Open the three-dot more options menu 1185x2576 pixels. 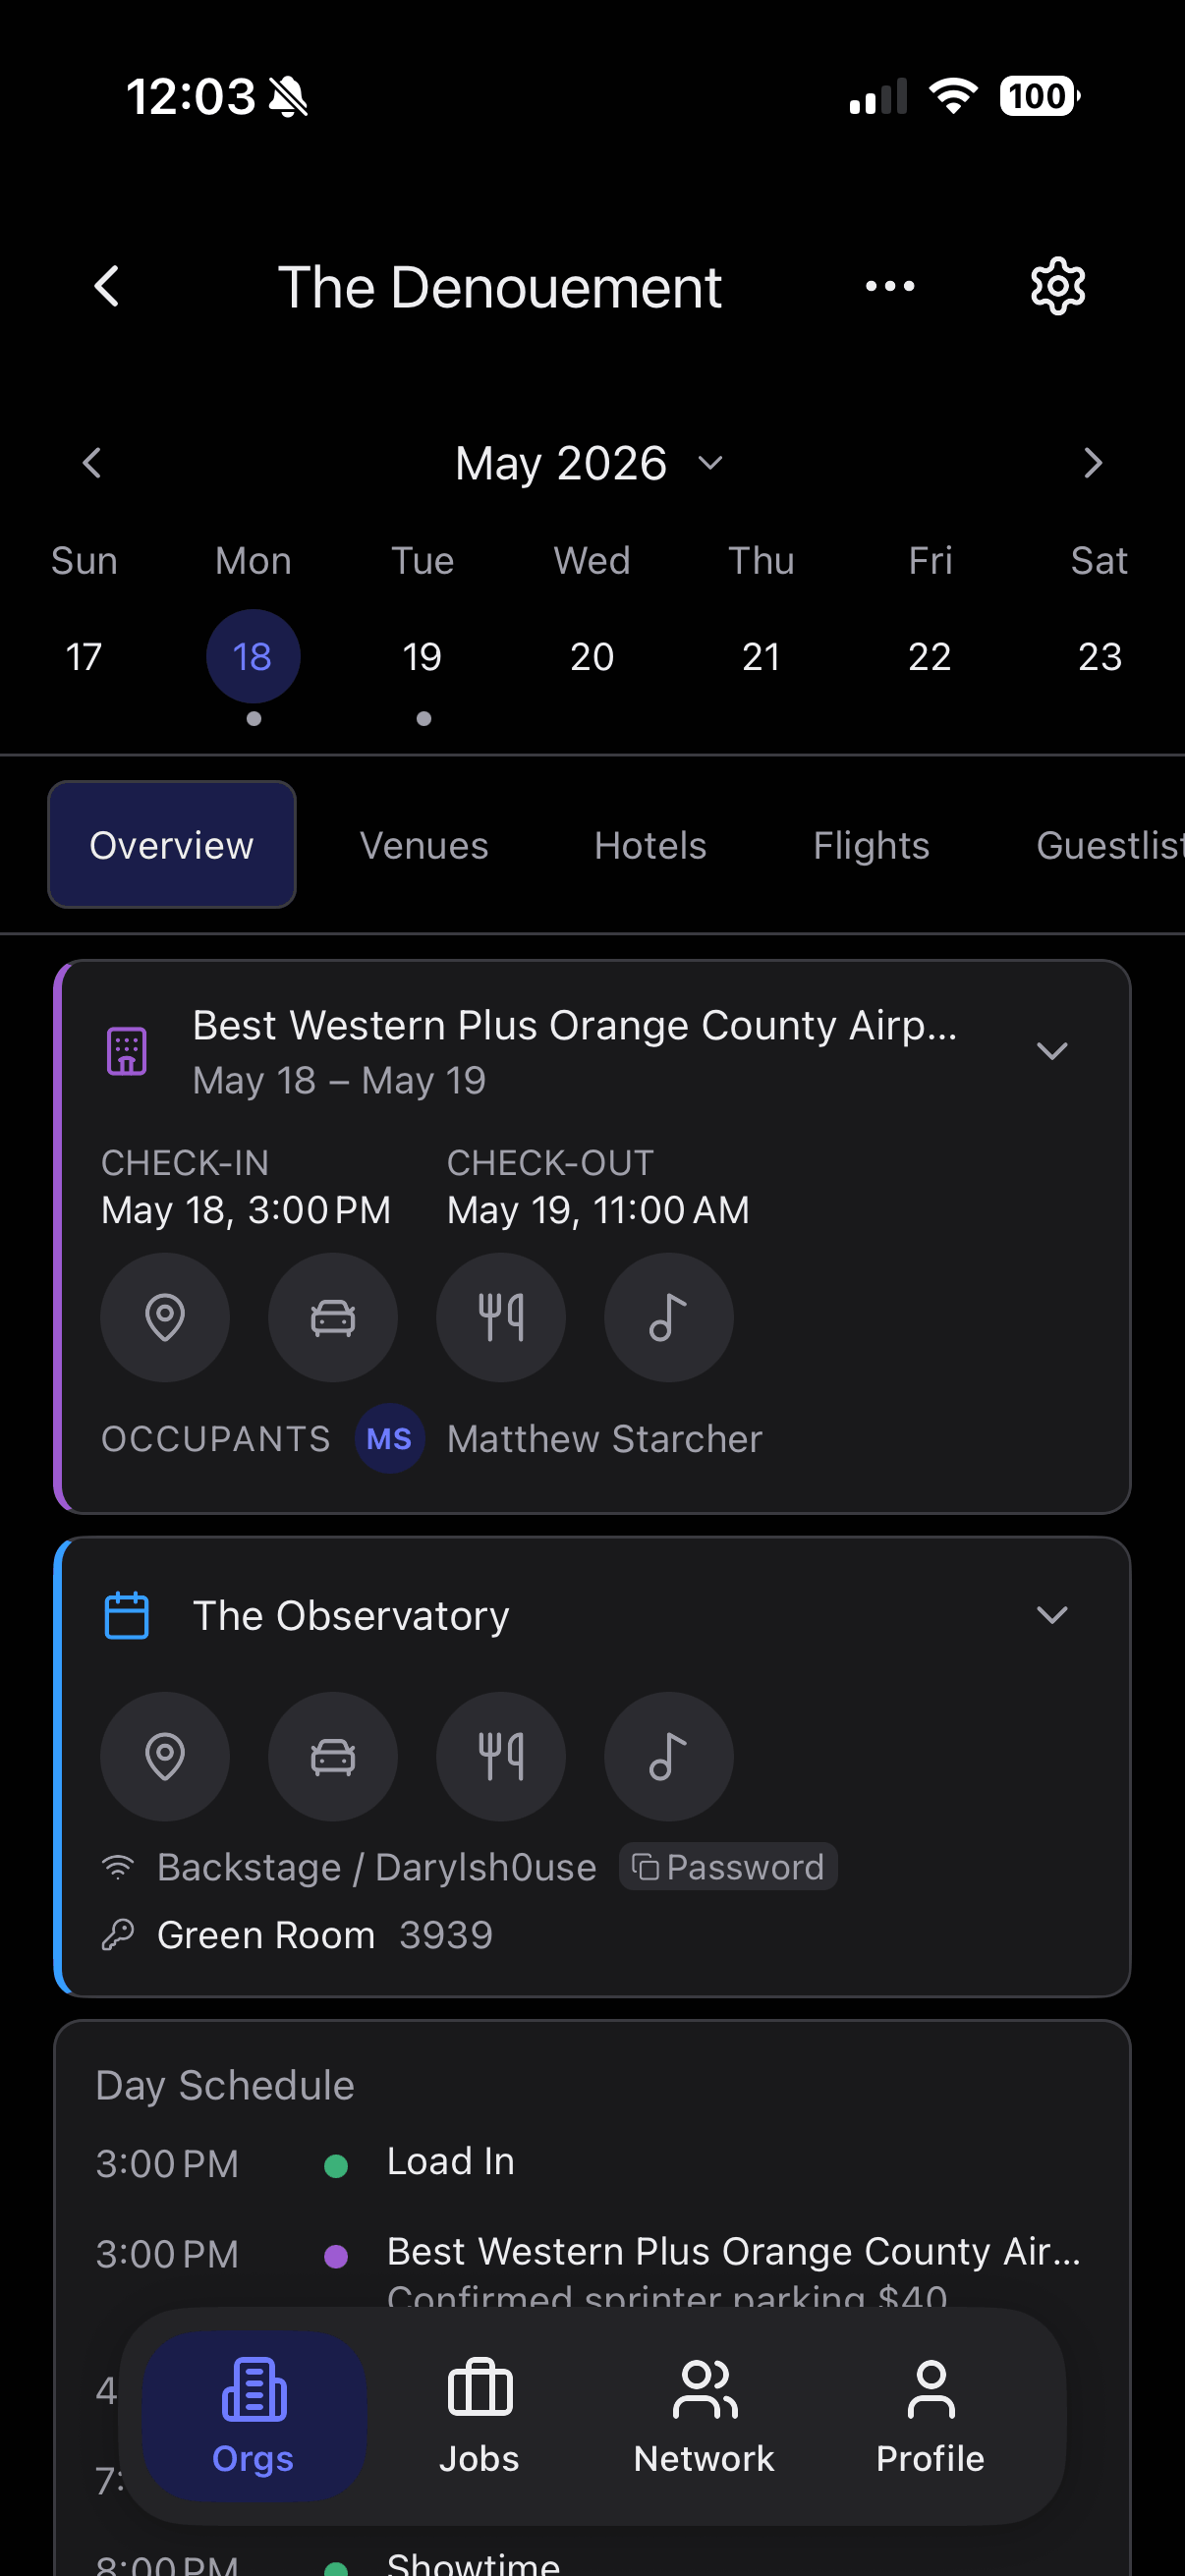point(889,287)
